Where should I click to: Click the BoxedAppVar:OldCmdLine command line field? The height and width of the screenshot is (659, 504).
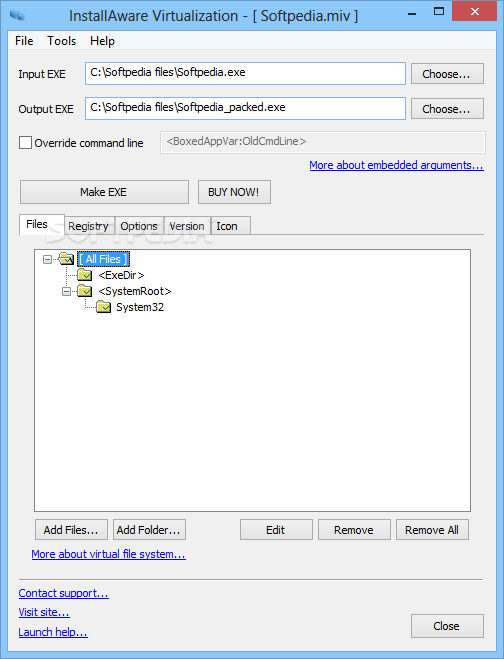coord(322,142)
